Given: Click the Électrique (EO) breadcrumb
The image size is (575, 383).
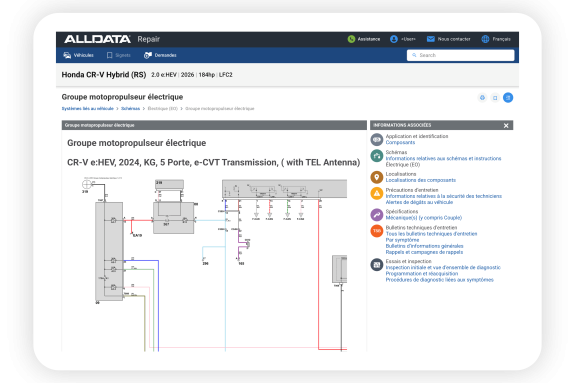Looking at the screenshot, I should click(163, 109).
